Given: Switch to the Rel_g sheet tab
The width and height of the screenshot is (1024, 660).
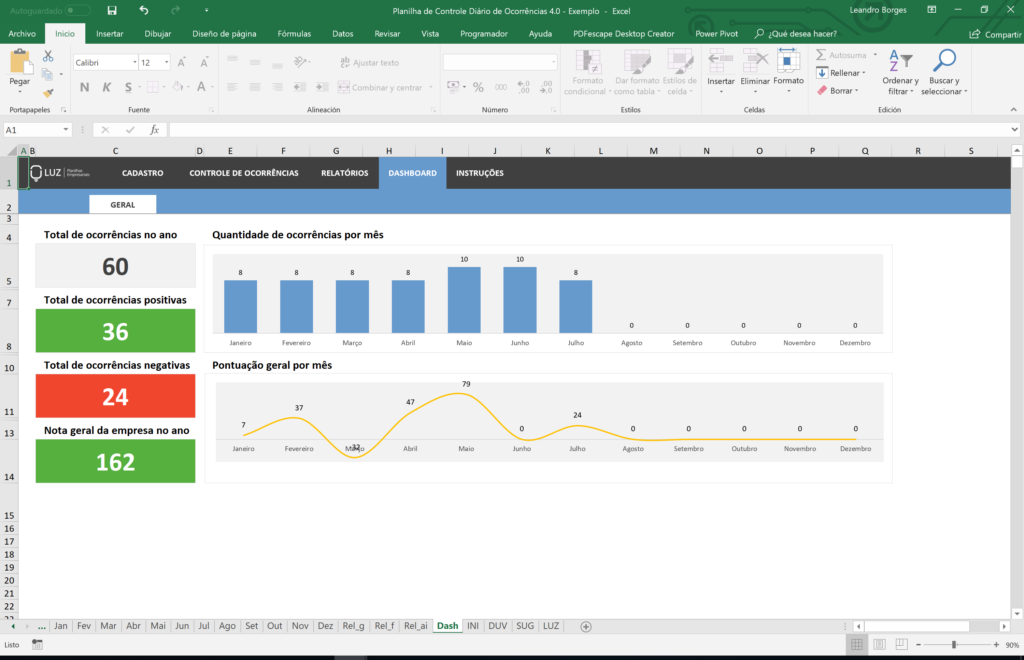Looking at the screenshot, I should click(353, 626).
